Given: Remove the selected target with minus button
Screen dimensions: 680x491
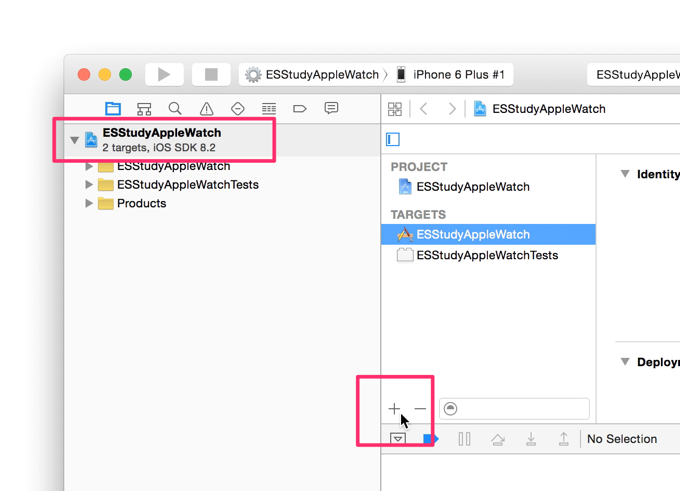Looking at the screenshot, I should (x=420, y=409).
